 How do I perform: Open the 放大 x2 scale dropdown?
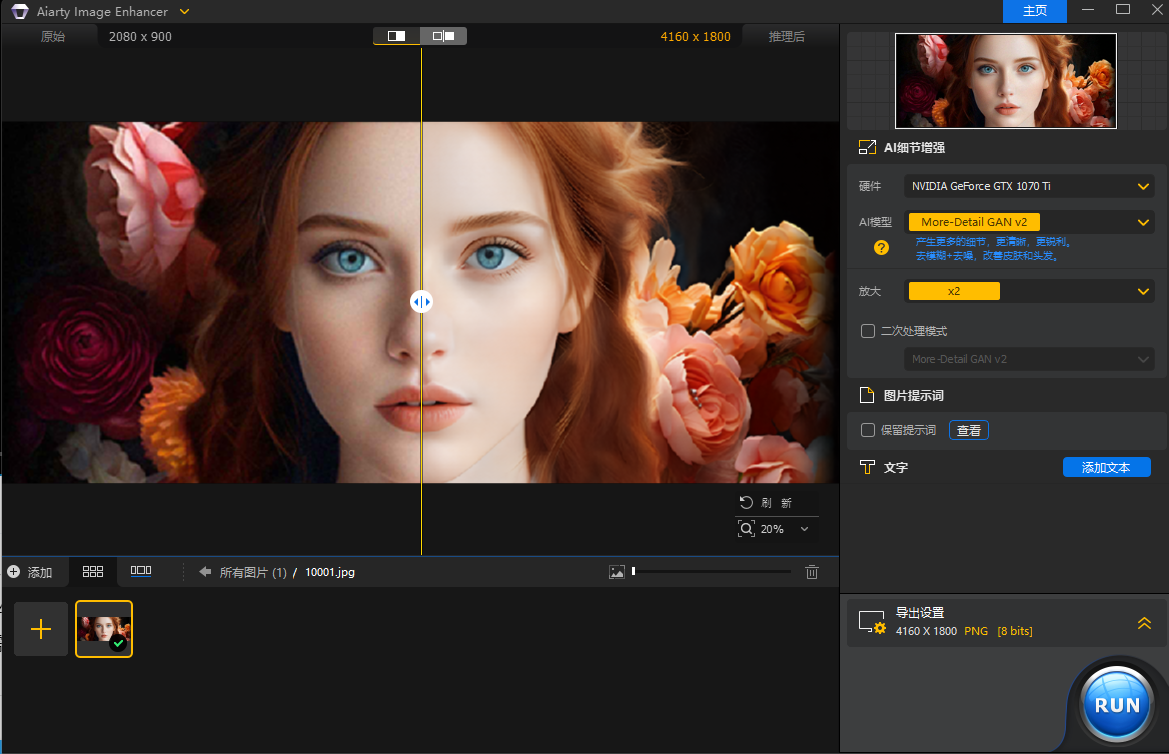[1029, 291]
